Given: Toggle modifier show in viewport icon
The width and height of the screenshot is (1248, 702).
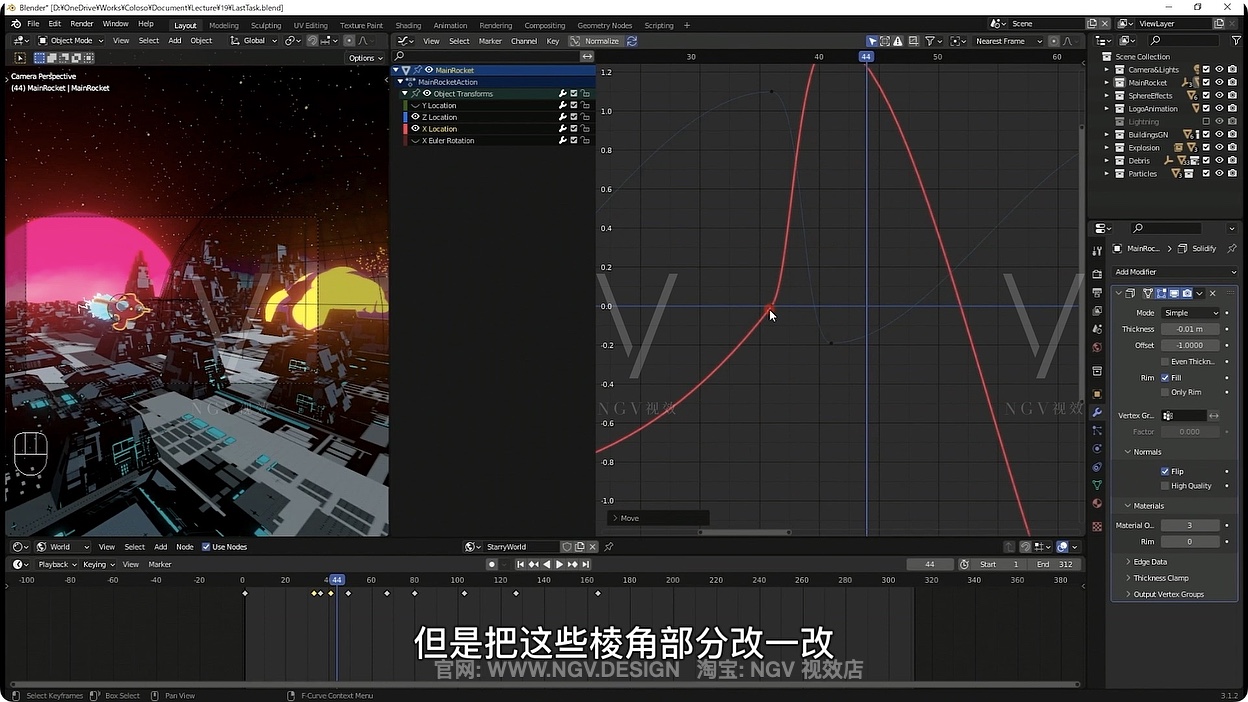Looking at the screenshot, I should (x=1174, y=293).
